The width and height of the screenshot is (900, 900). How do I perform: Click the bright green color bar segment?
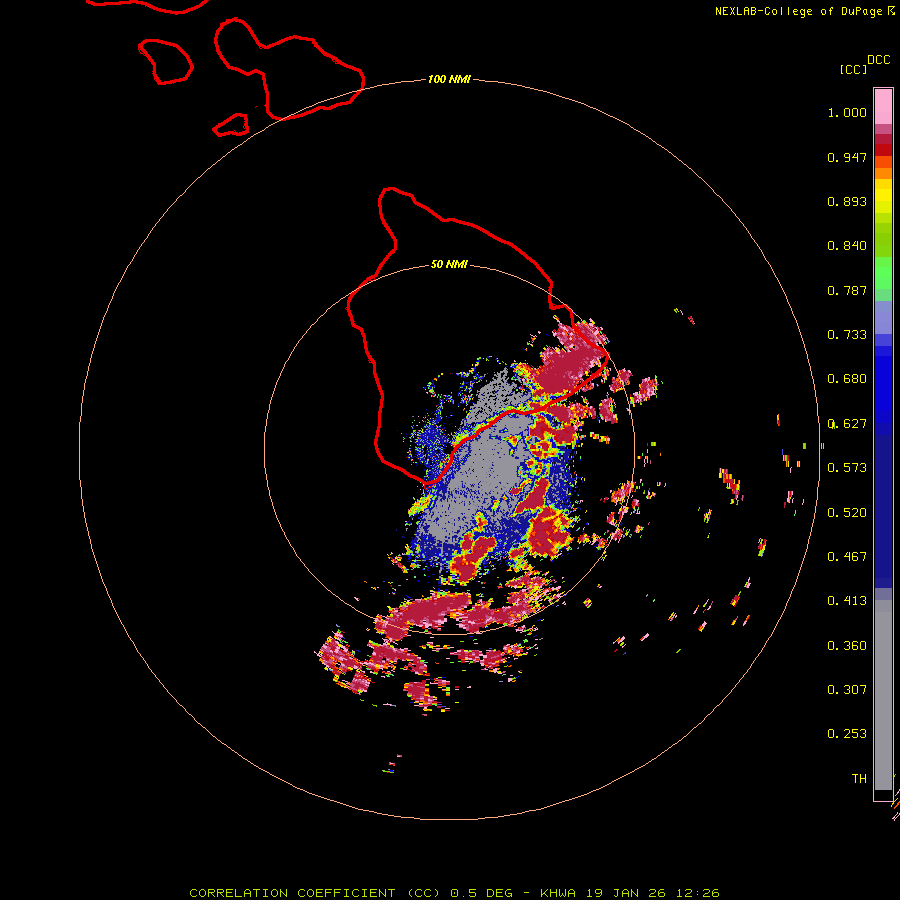point(883,272)
